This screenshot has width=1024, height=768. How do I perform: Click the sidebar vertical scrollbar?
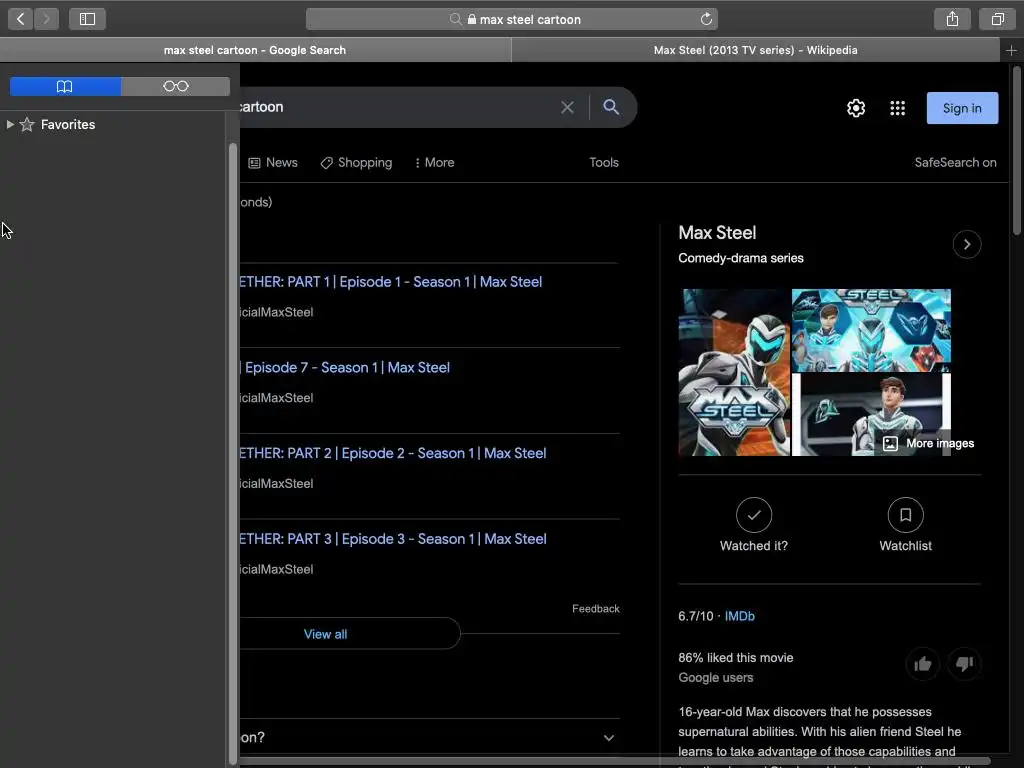[x=232, y=451]
